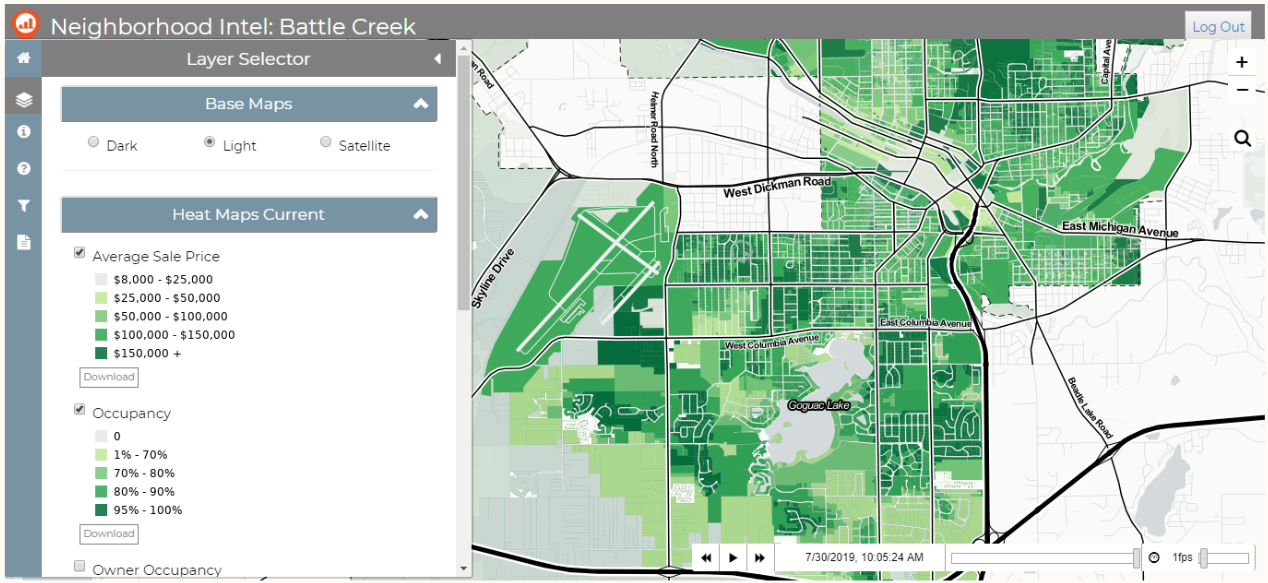
Task: Collapse the Layer Selector panel arrow
Action: pyautogui.click(x=437, y=59)
